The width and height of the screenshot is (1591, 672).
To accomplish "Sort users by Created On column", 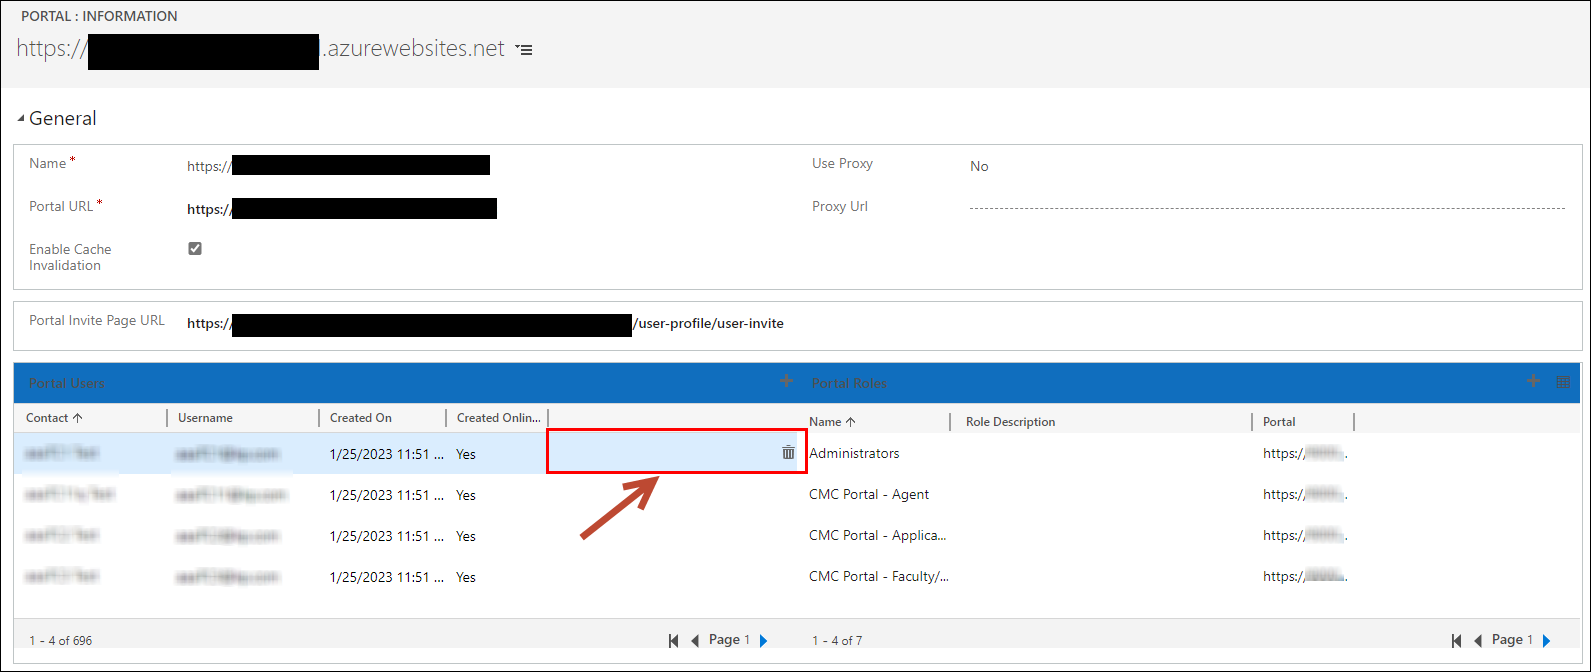I will coord(361,418).
